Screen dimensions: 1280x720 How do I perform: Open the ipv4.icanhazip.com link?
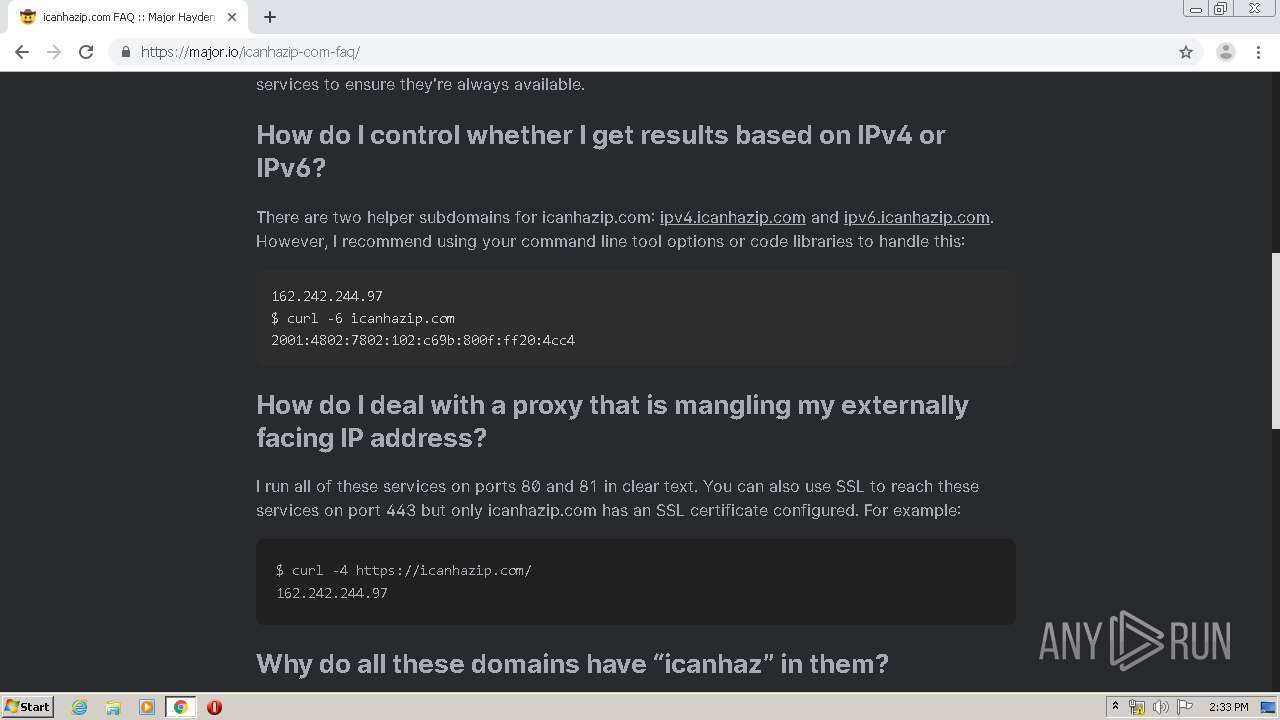click(x=732, y=217)
